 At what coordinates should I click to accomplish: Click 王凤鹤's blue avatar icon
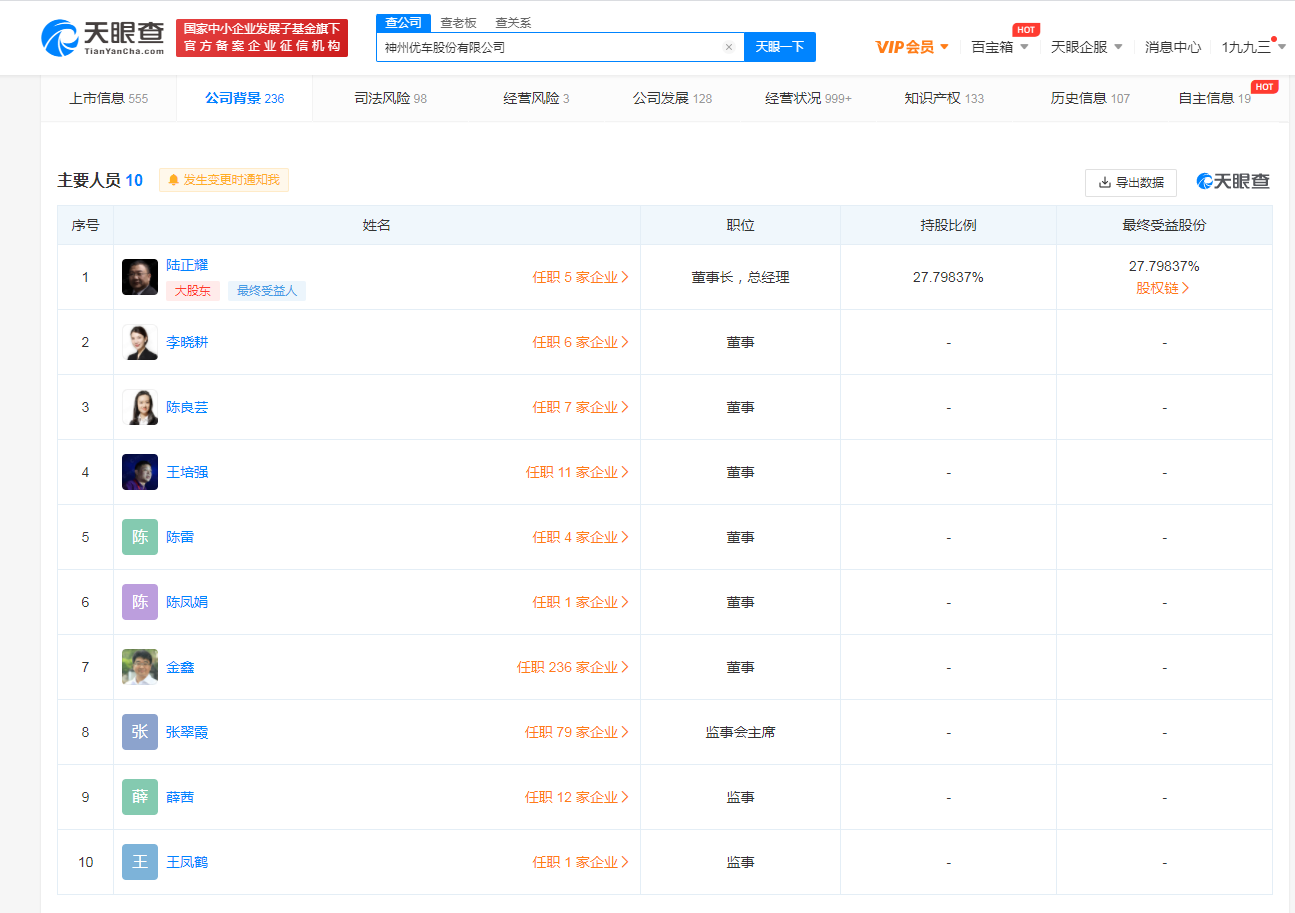[140, 862]
